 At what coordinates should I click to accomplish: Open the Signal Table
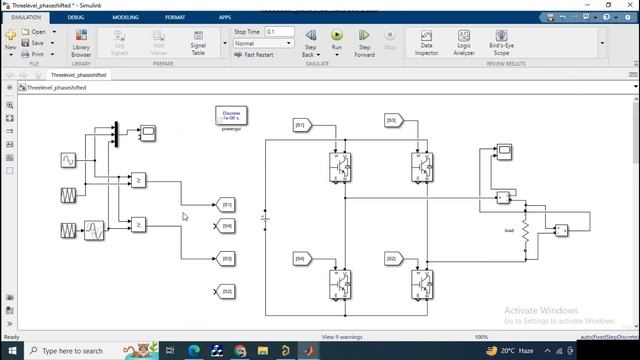coord(198,43)
